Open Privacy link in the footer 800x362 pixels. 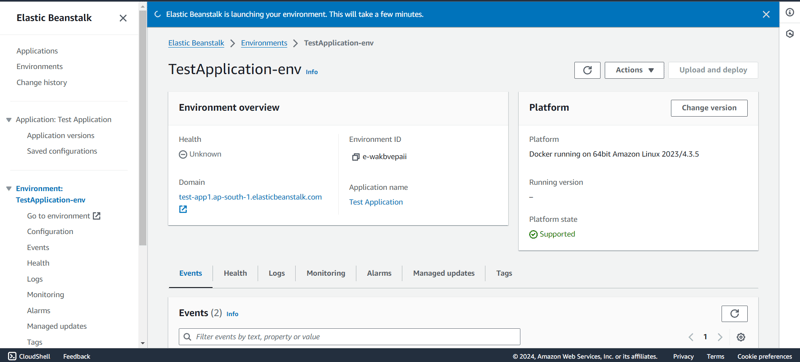click(x=683, y=356)
